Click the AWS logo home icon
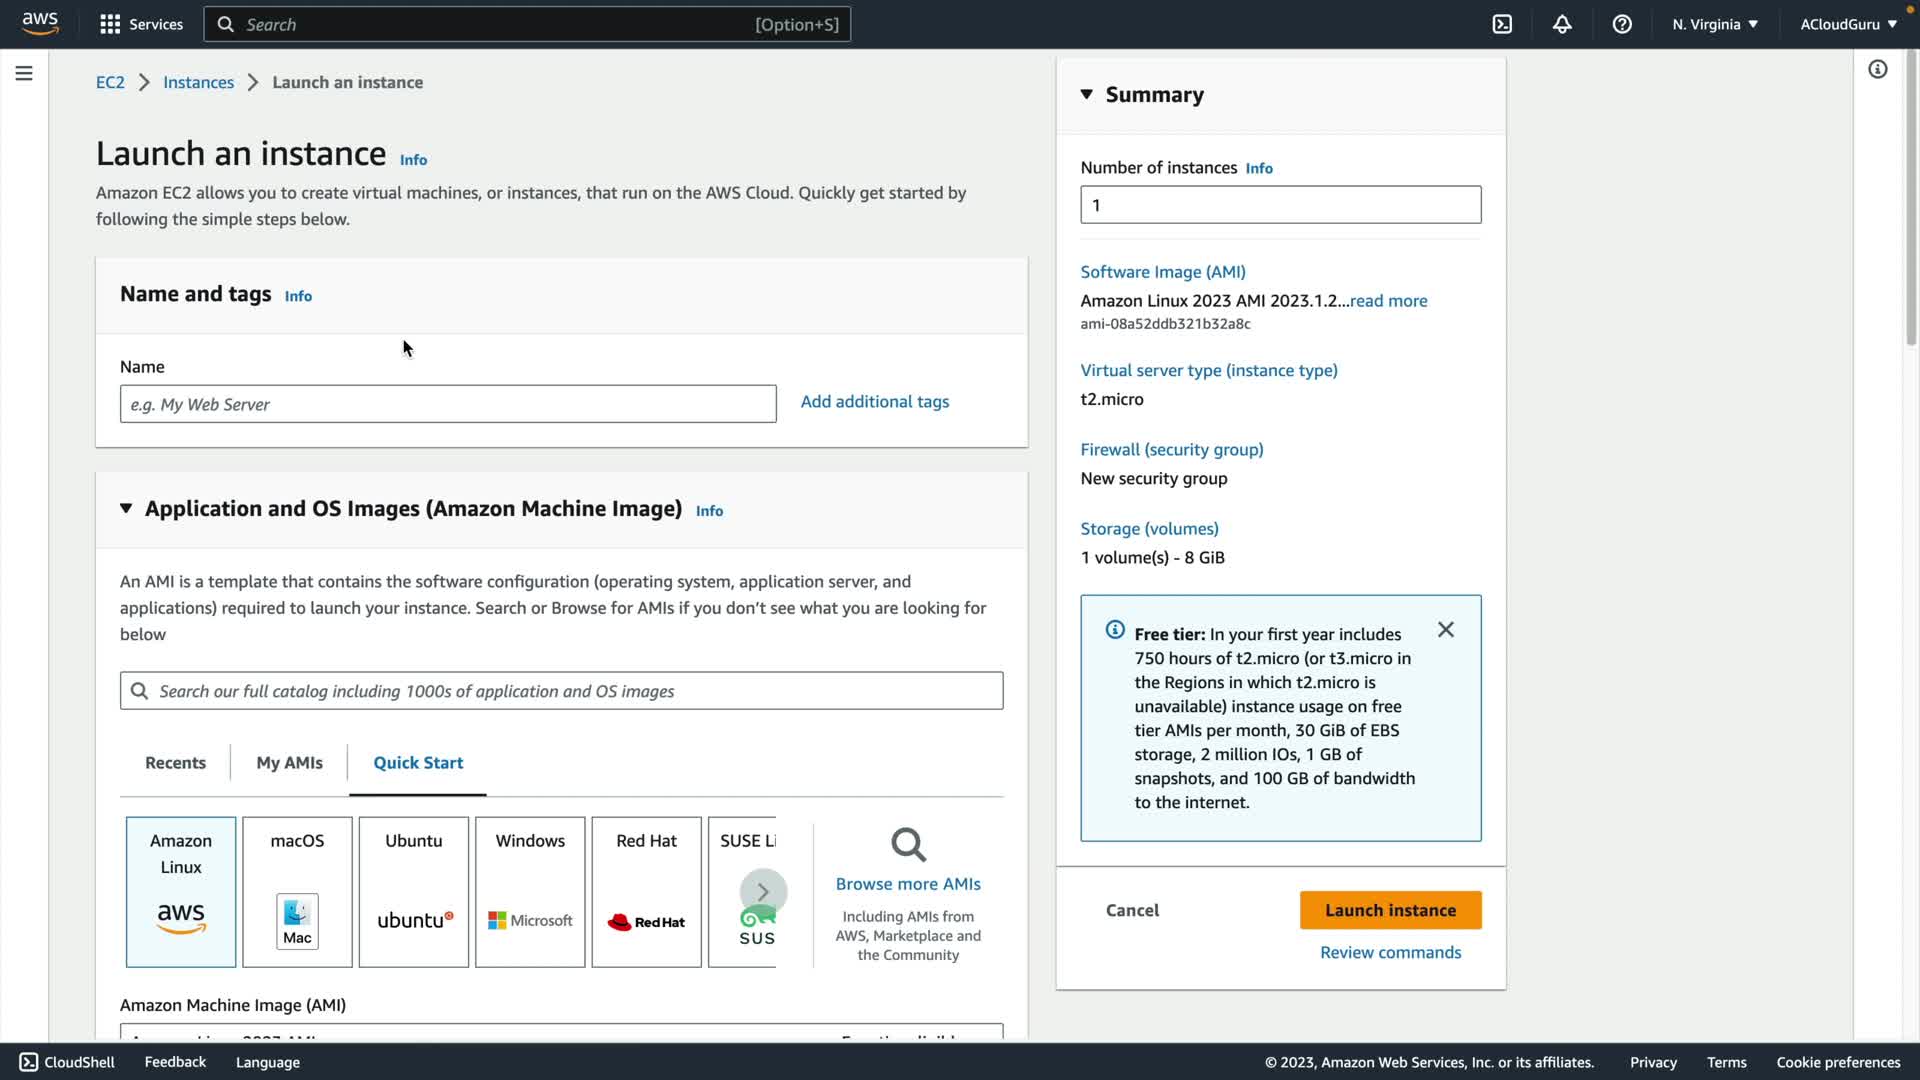The height and width of the screenshot is (1080, 1920). point(40,24)
